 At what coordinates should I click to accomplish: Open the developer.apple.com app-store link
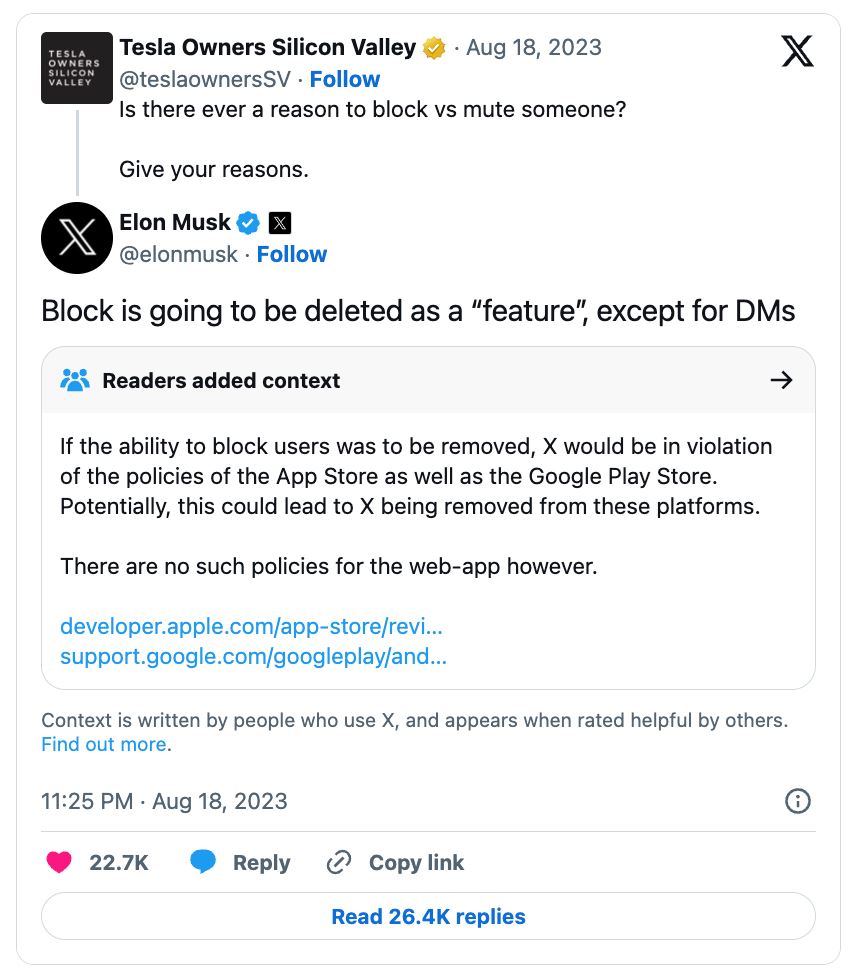point(251,626)
